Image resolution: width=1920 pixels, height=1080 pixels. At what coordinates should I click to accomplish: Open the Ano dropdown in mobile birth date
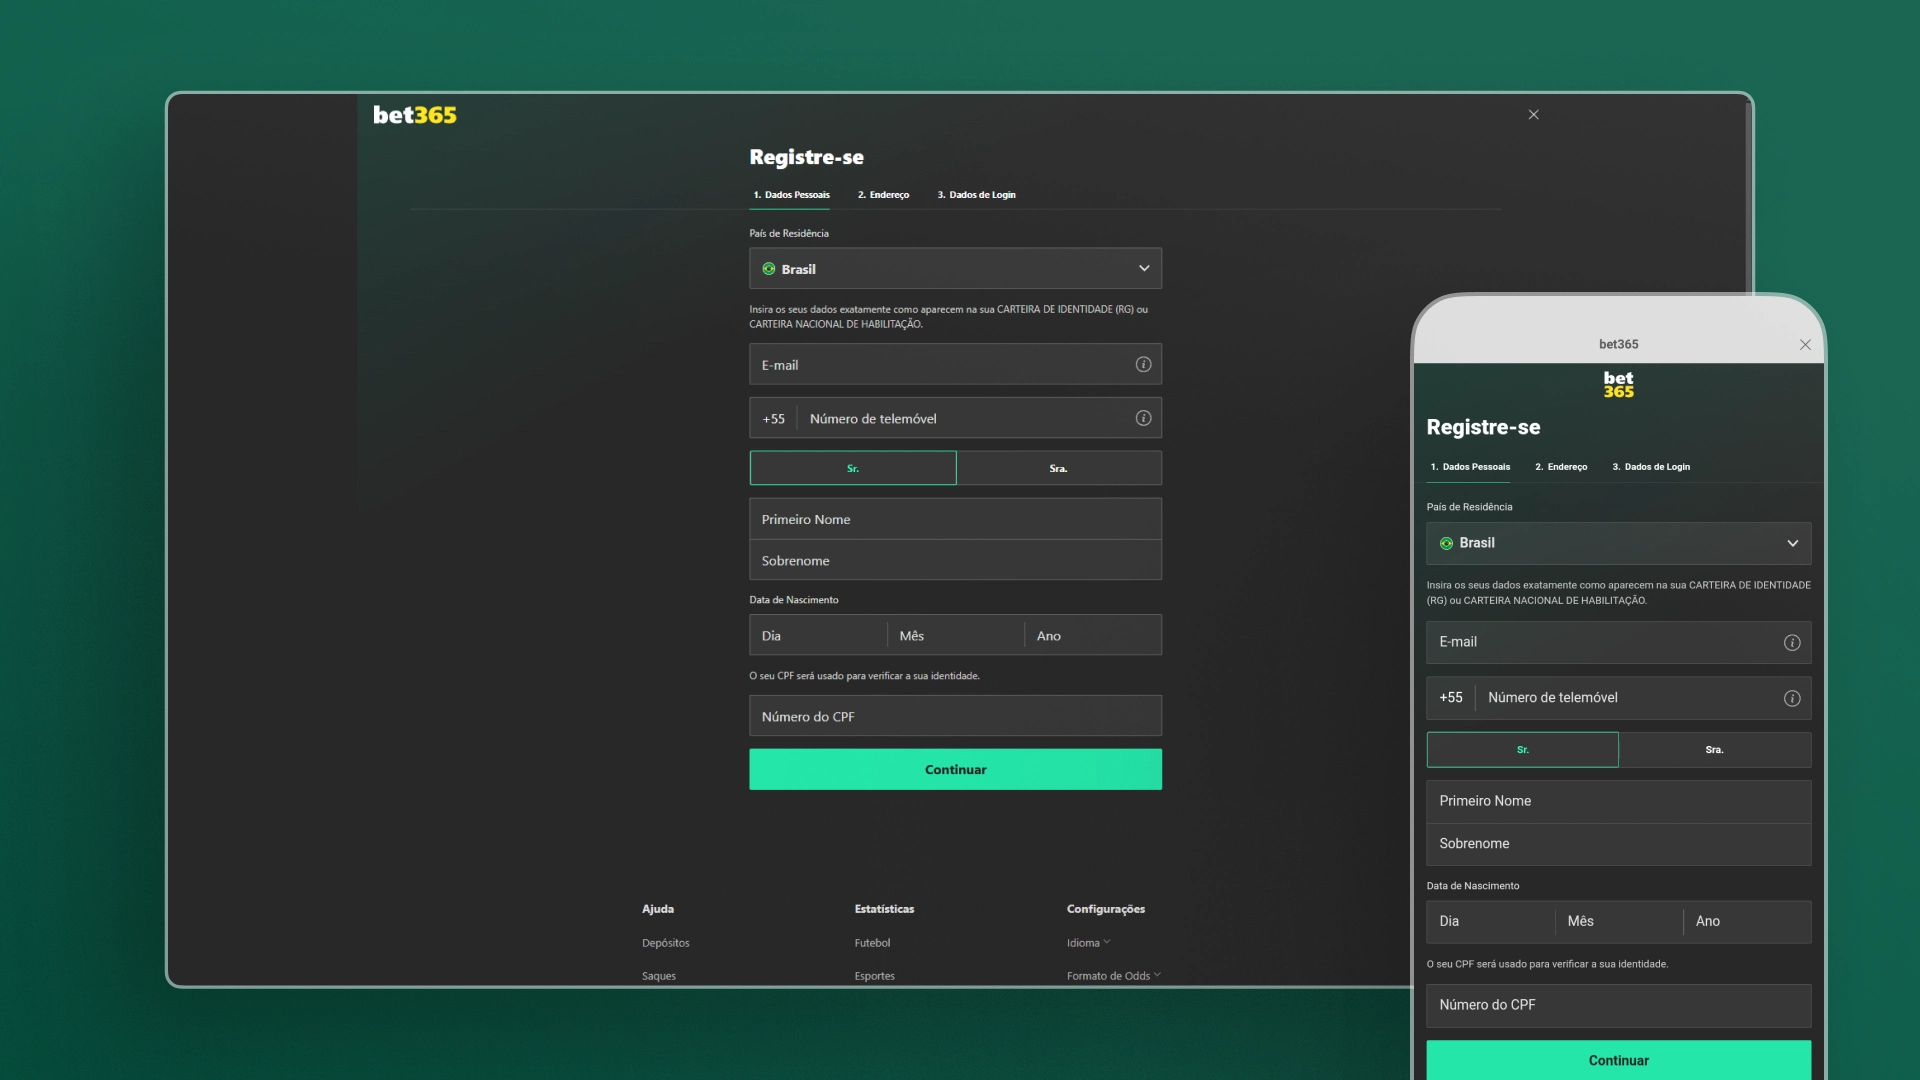1747,922
